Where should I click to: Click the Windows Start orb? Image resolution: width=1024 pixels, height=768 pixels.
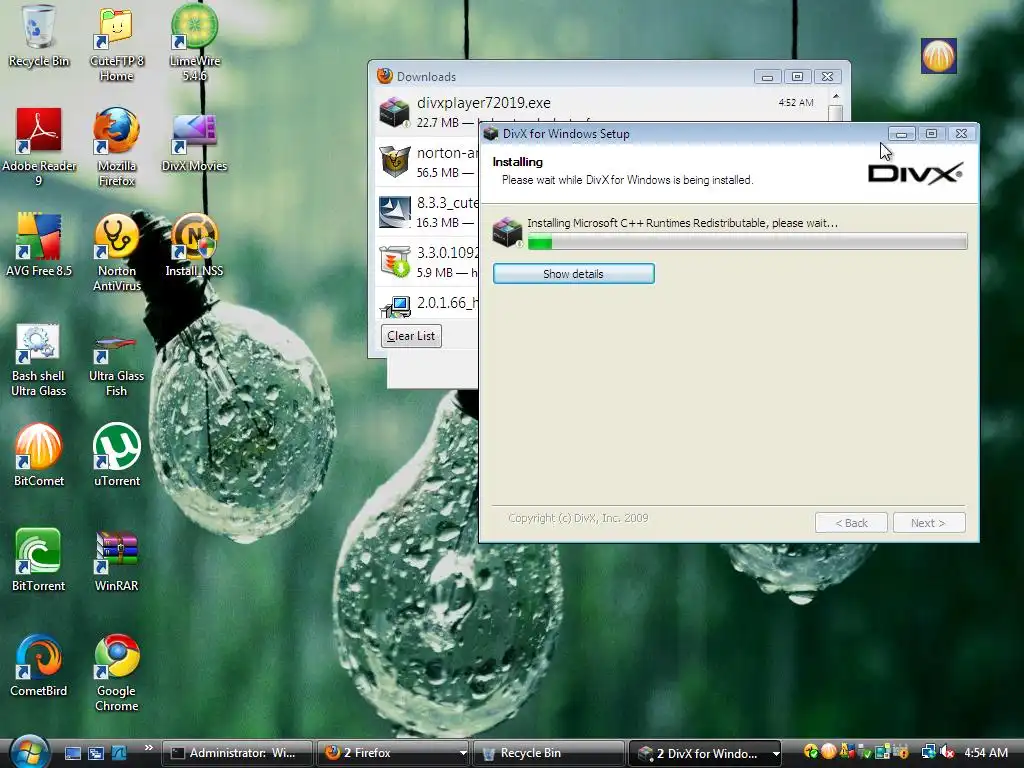coord(29,751)
